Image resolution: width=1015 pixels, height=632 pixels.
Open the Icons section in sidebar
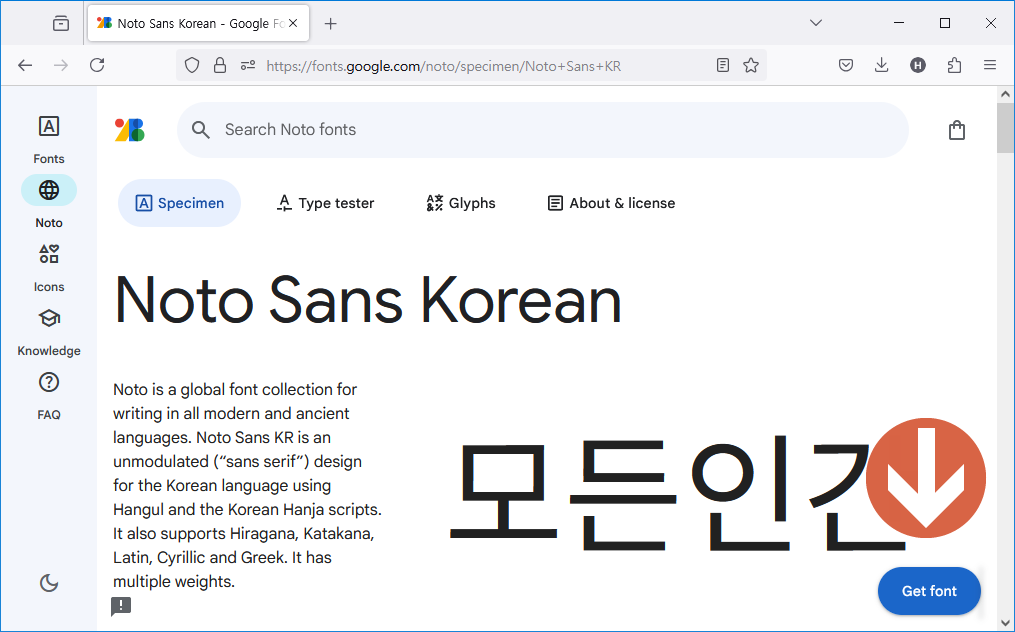point(49,267)
